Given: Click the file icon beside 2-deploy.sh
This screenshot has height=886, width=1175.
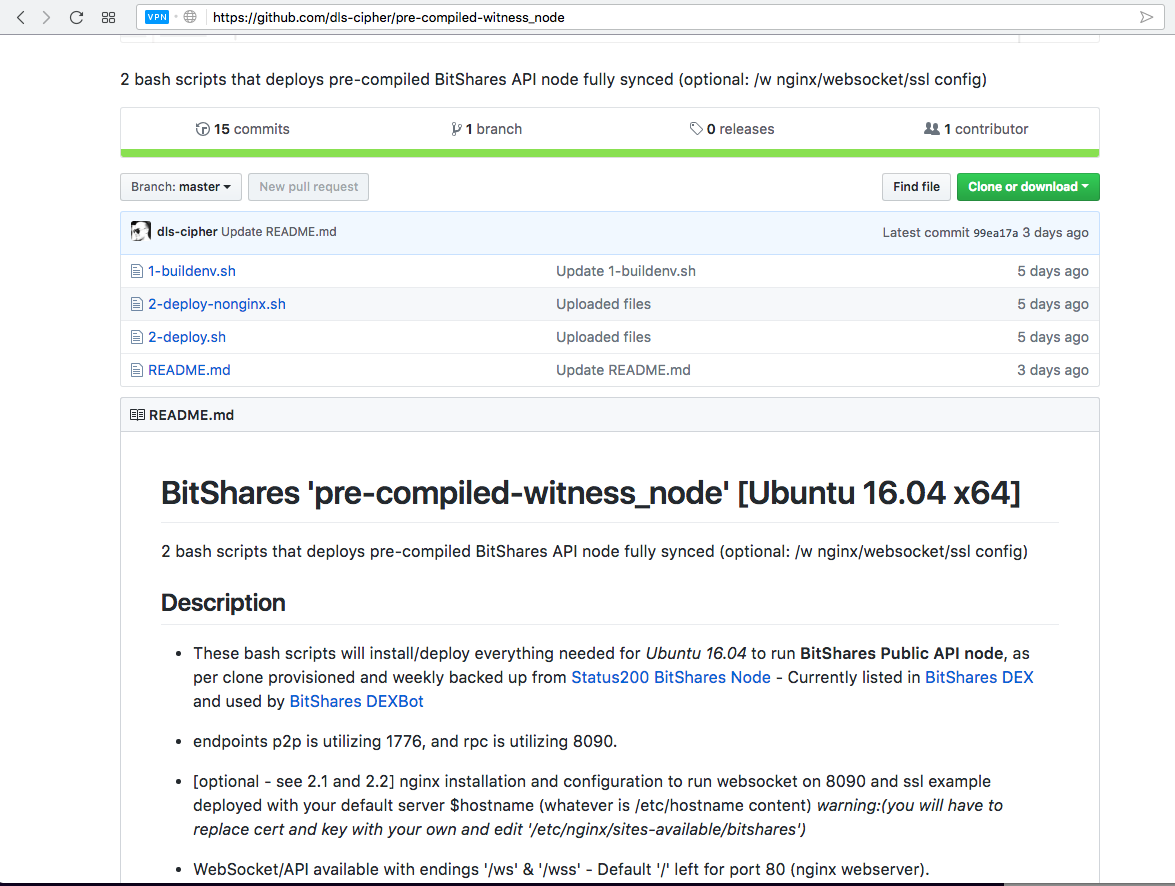Looking at the screenshot, I should pos(136,337).
